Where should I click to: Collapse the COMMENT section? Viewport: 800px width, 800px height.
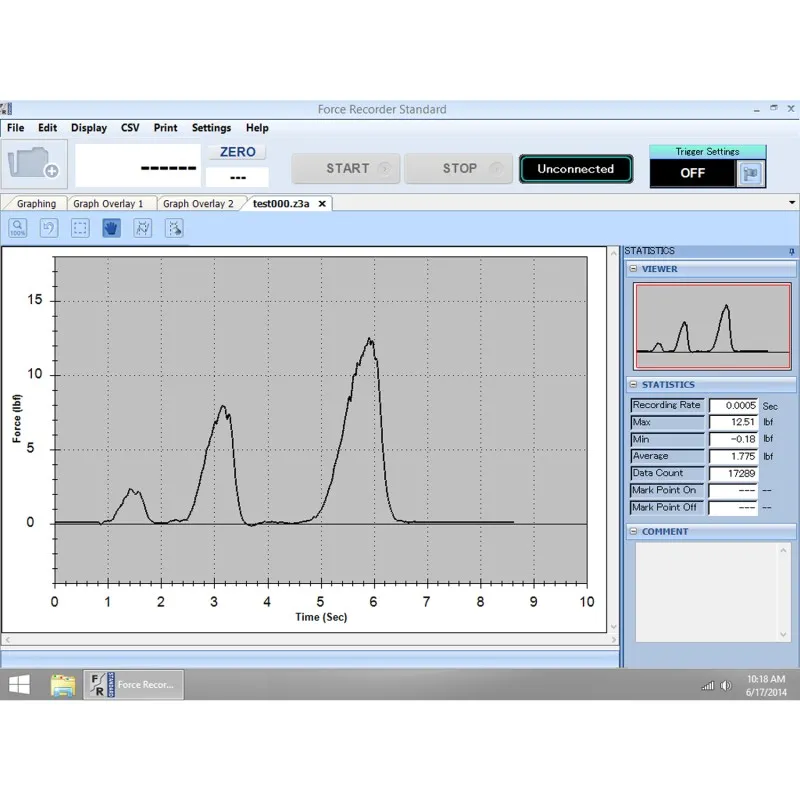(x=634, y=532)
